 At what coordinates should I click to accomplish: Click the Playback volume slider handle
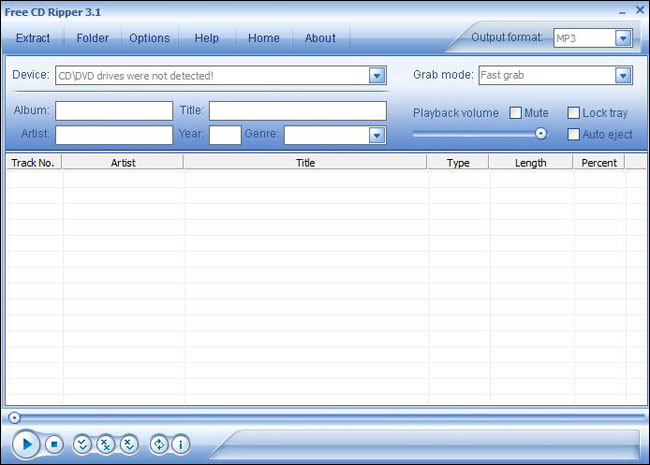click(541, 133)
